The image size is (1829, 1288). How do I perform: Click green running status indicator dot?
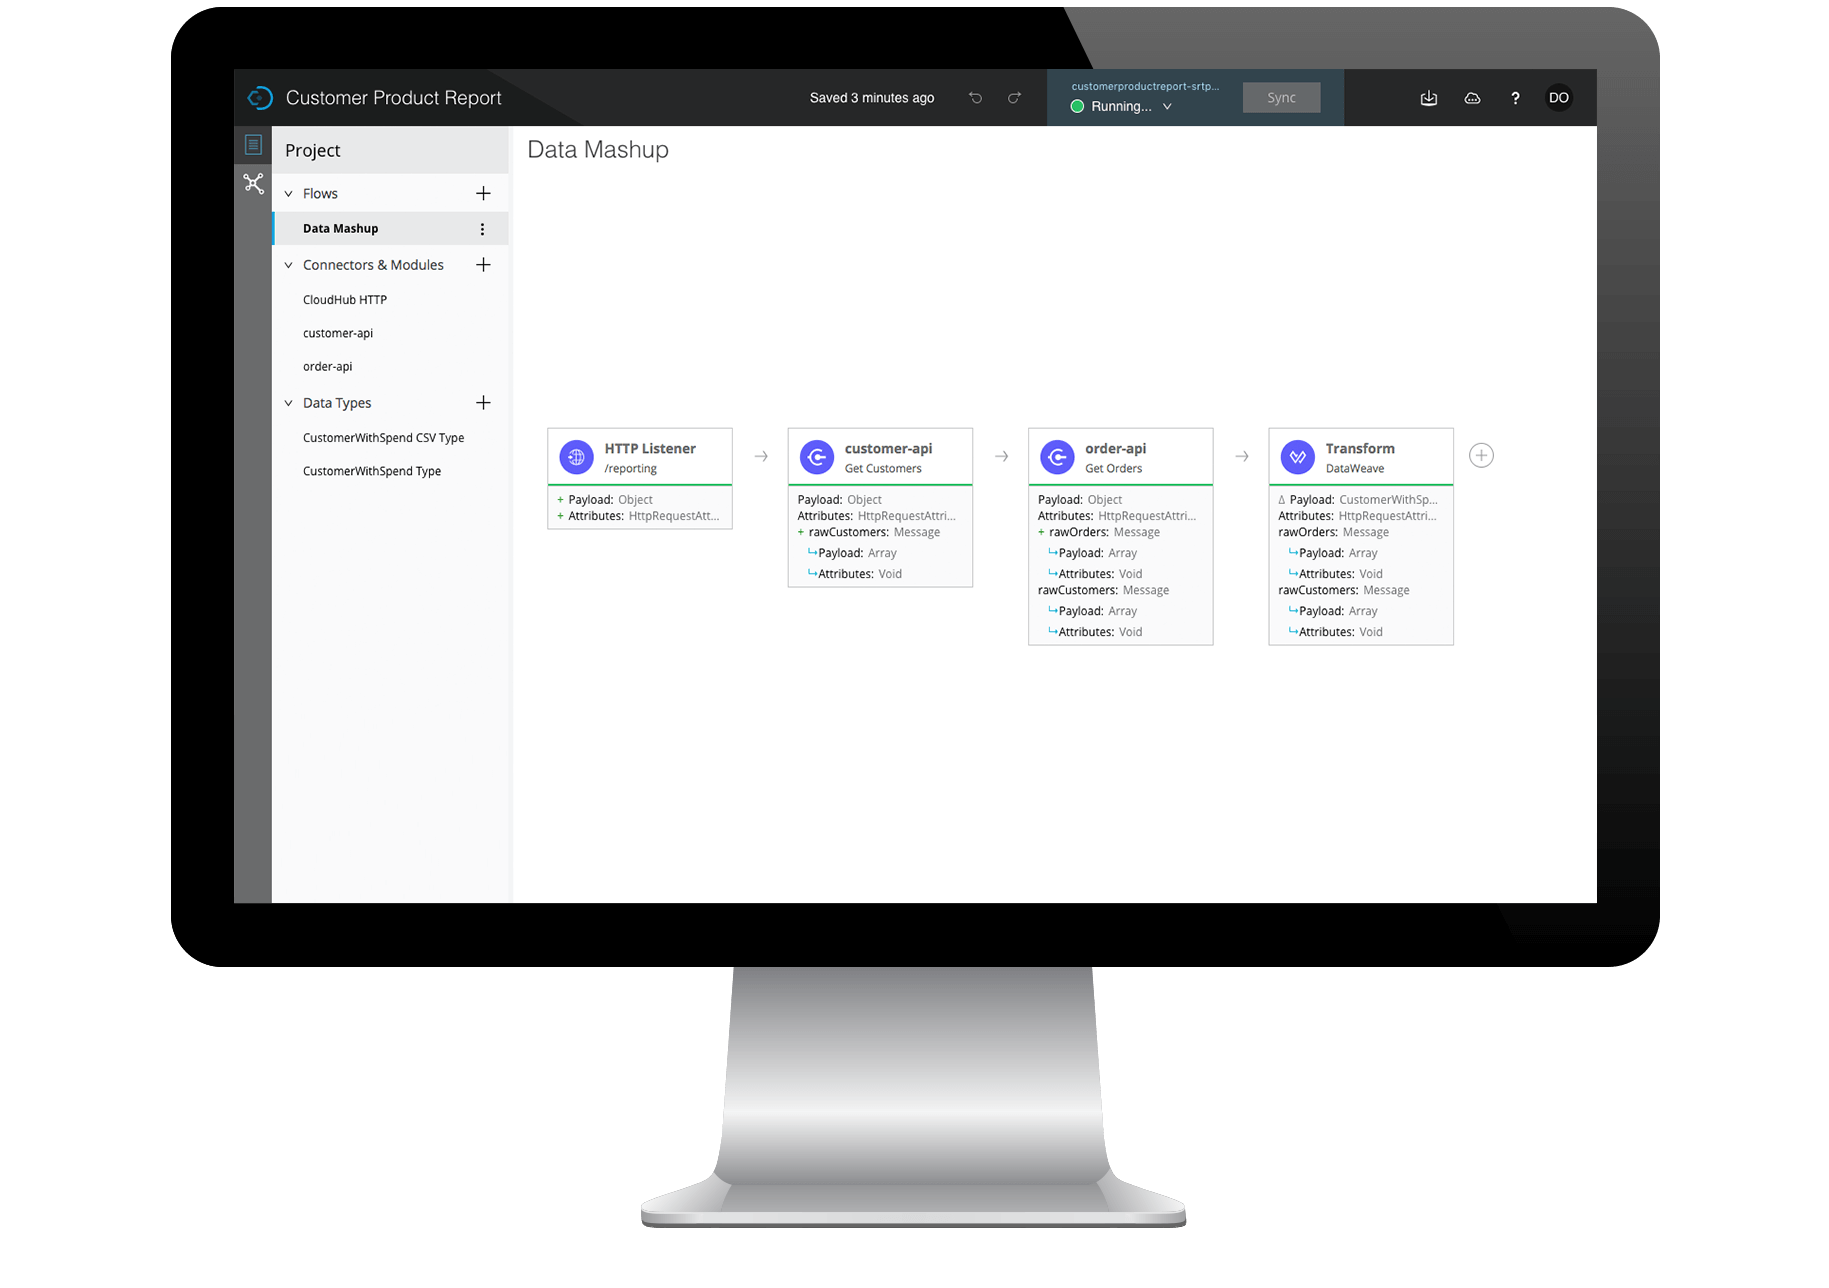[1077, 106]
